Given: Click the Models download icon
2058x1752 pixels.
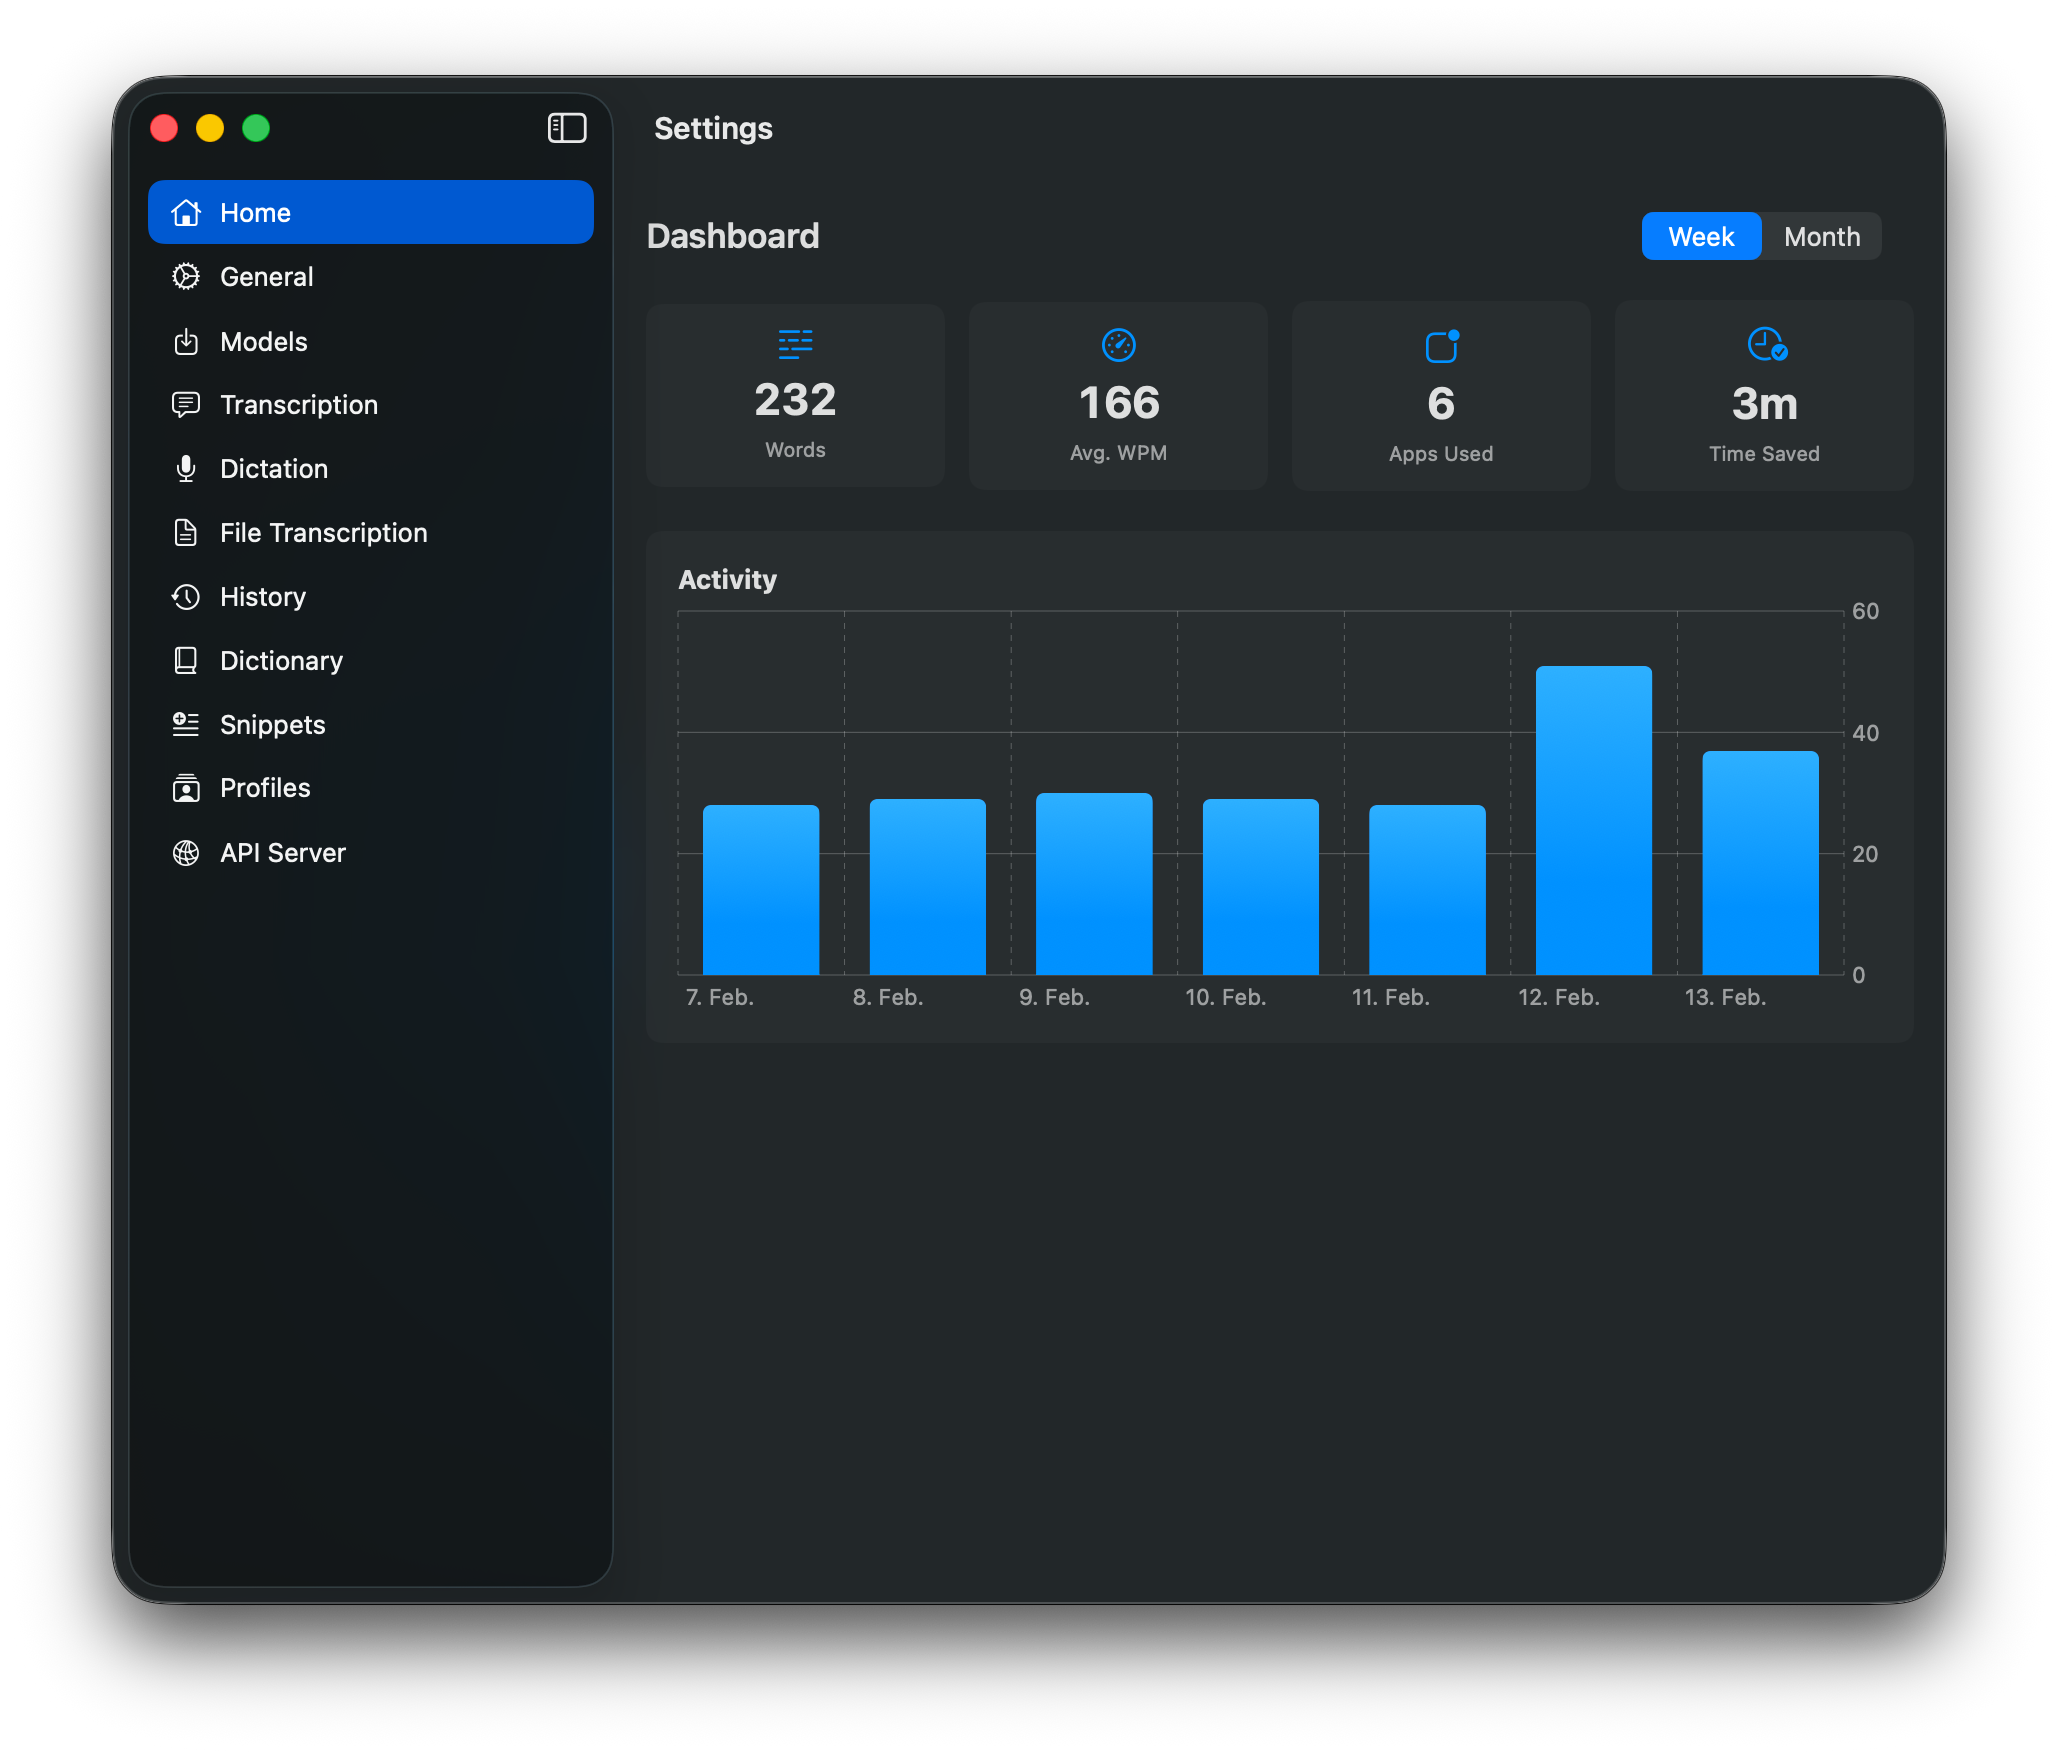Looking at the screenshot, I should 186,342.
